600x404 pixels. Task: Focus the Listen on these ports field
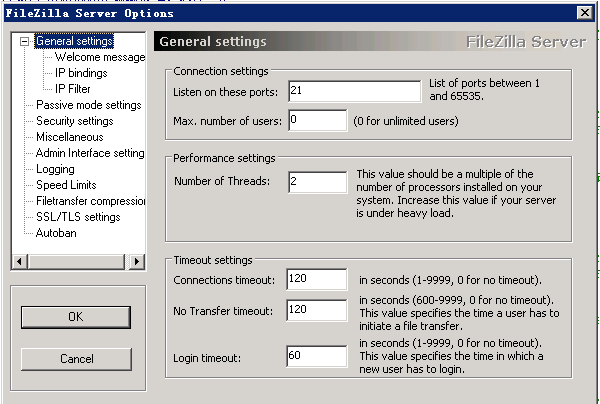(x=355, y=91)
